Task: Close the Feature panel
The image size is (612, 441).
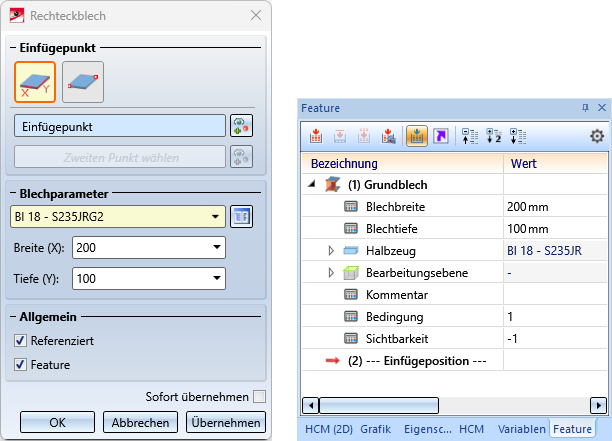Action: tap(602, 108)
